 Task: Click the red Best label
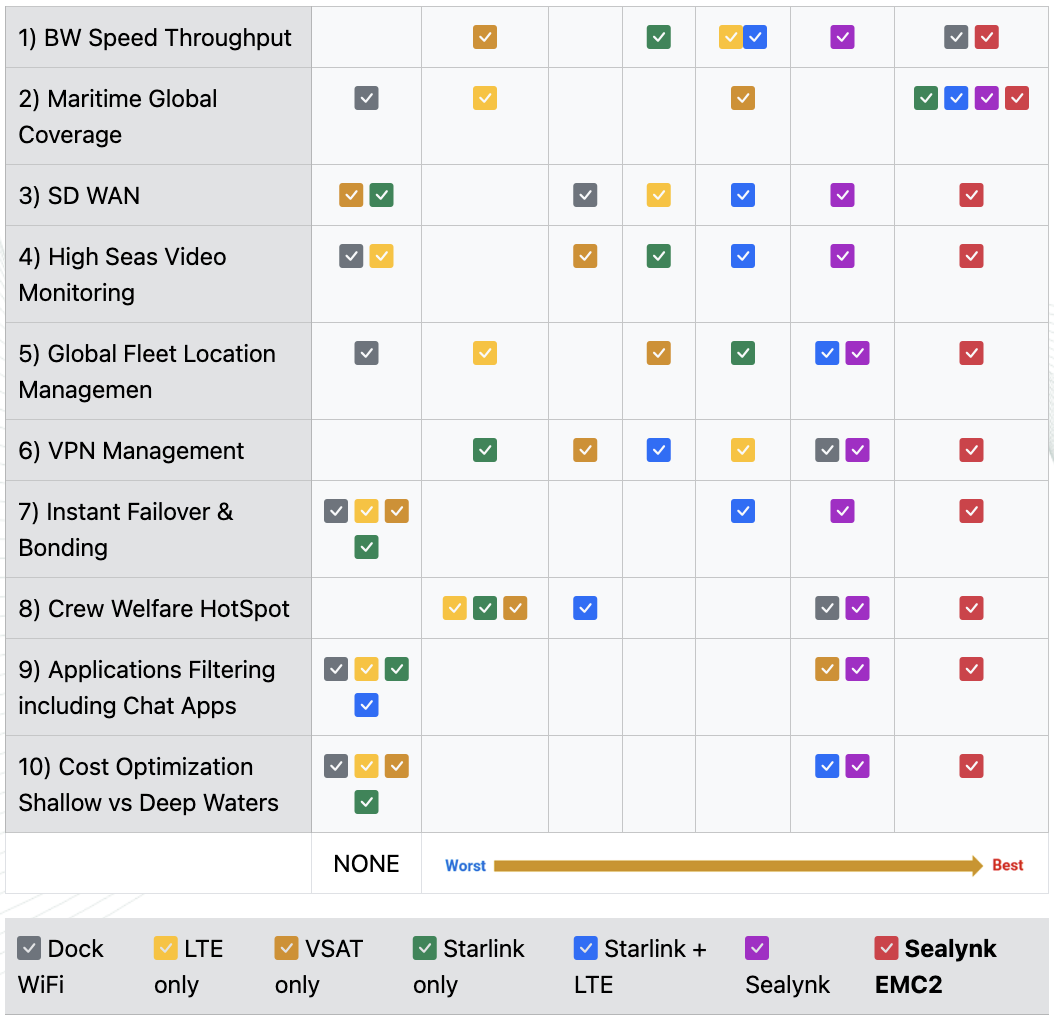tap(1007, 866)
